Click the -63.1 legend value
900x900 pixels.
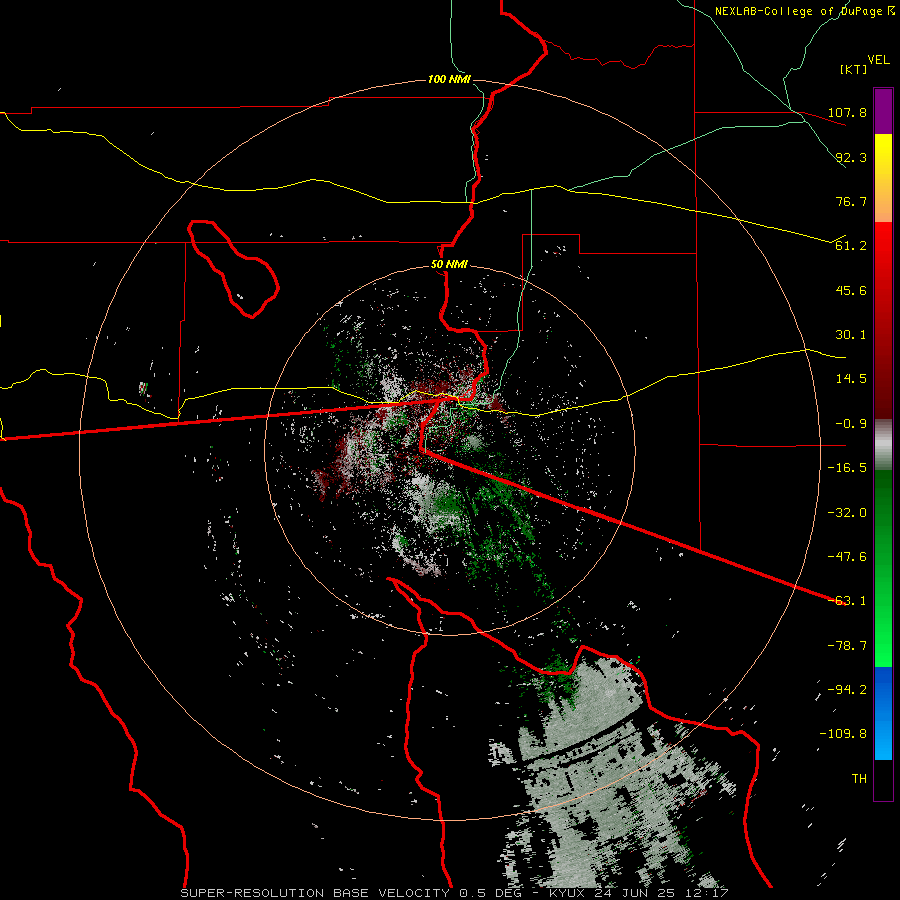(847, 601)
